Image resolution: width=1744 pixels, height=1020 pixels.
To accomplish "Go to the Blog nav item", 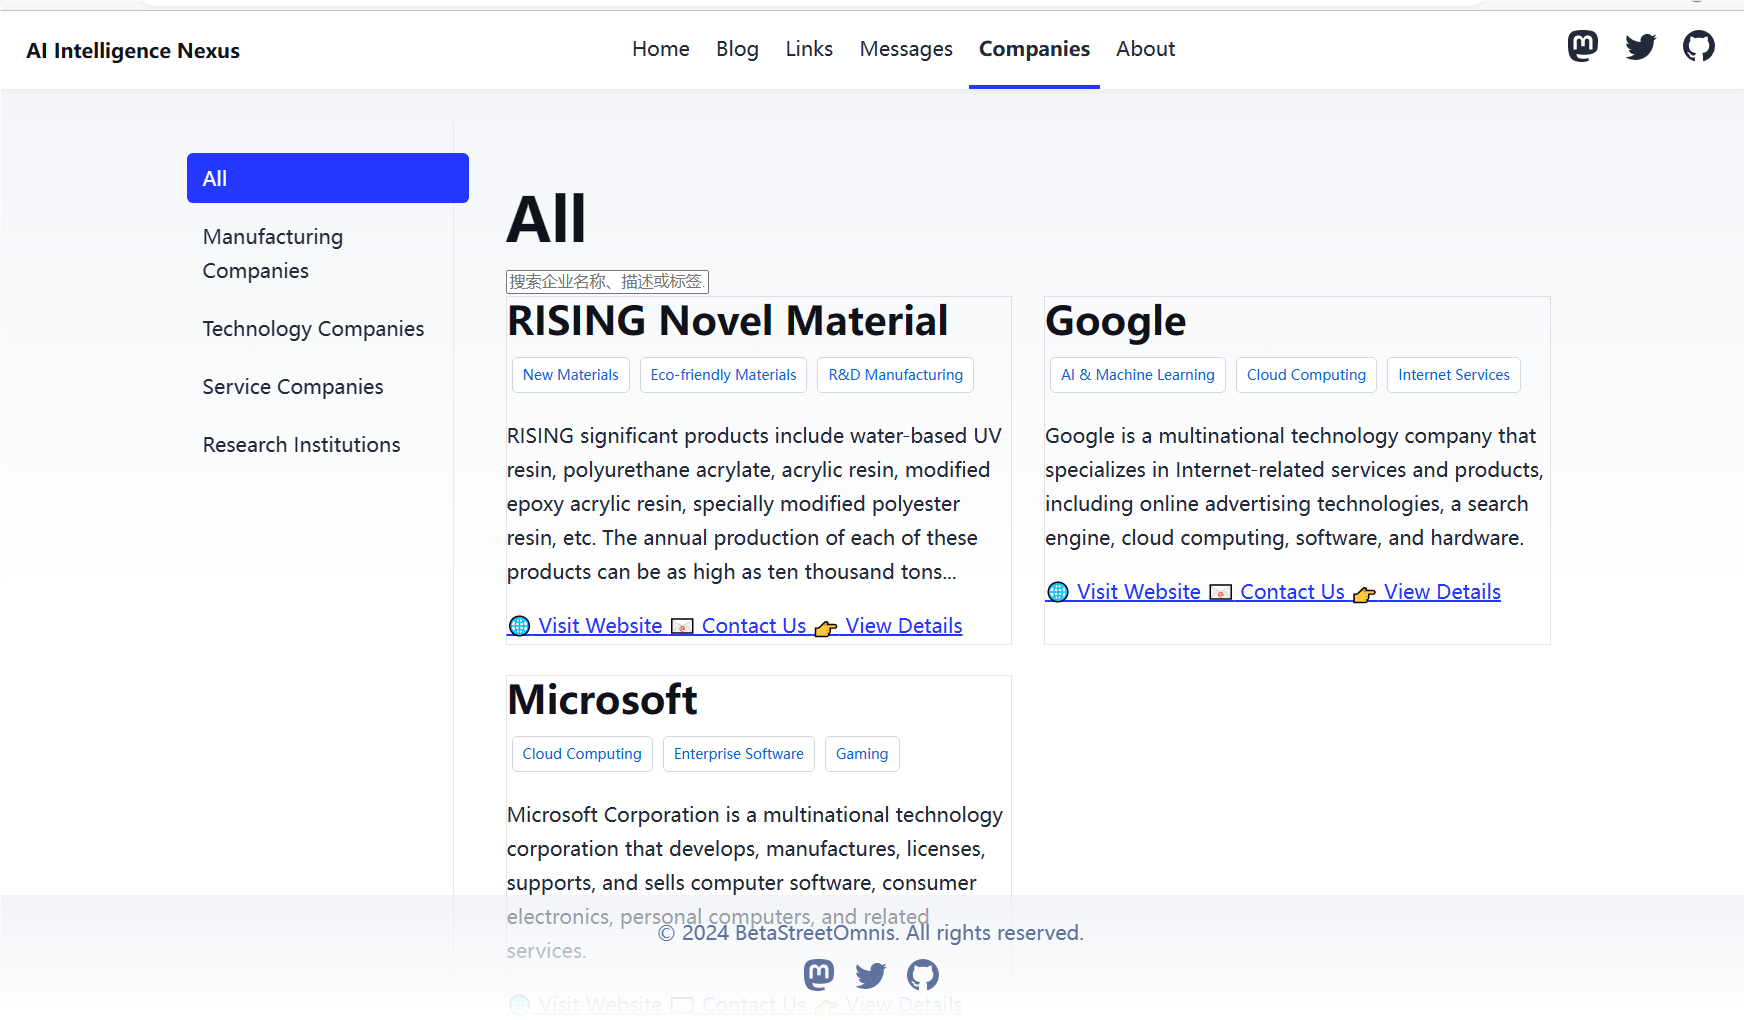I will pos(737,49).
